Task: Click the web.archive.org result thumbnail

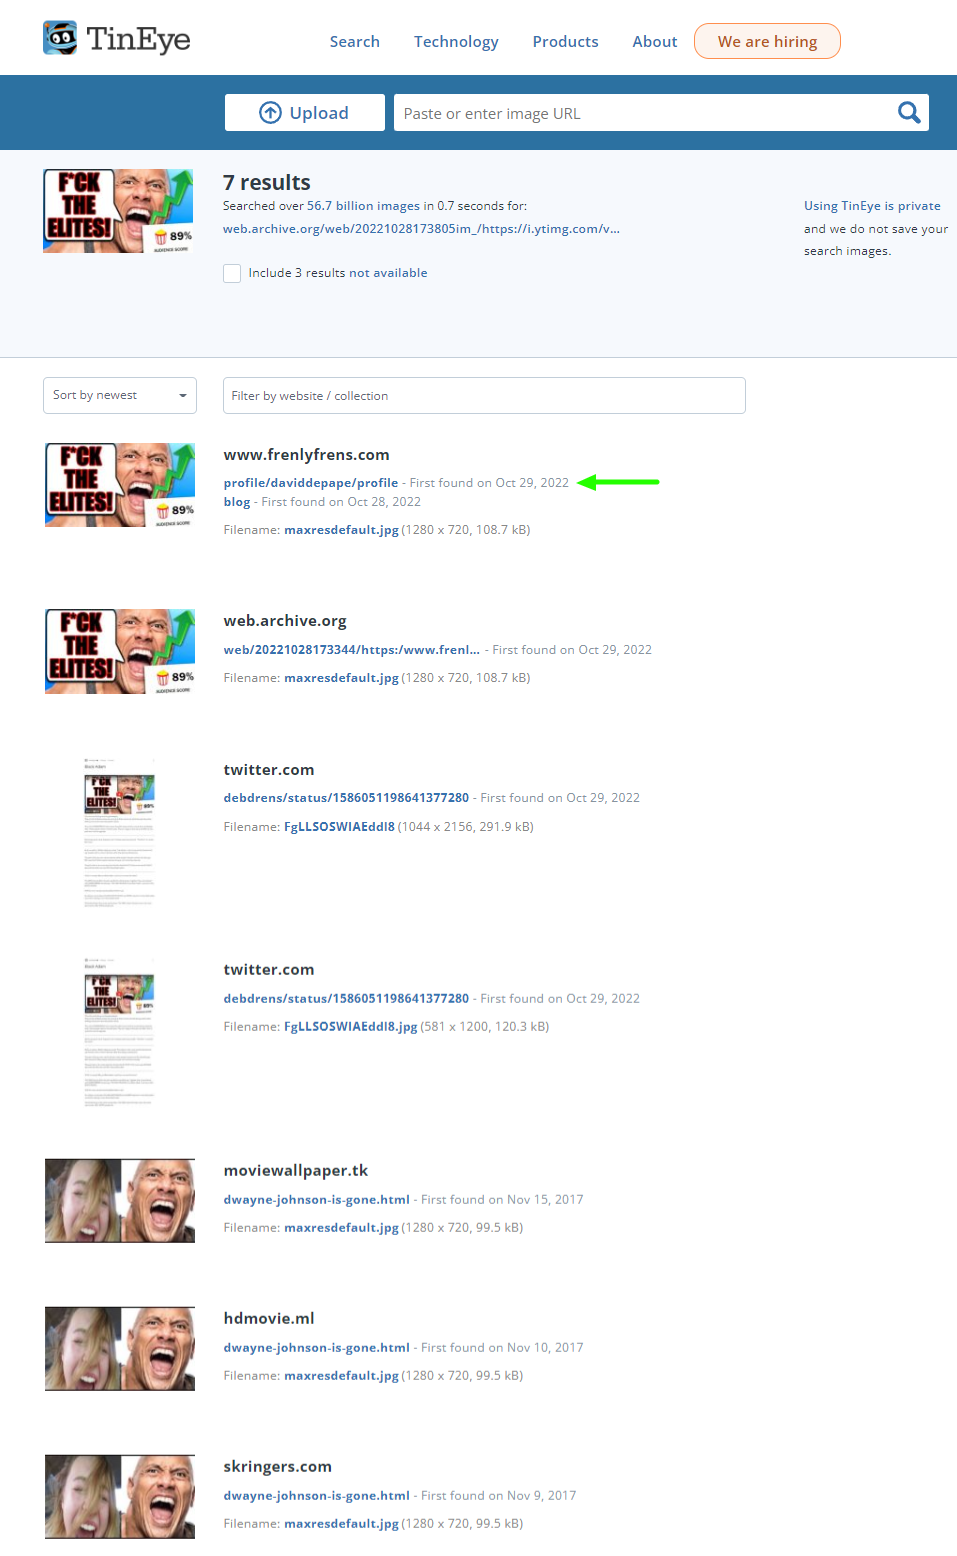Action: (x=120, y=651)
